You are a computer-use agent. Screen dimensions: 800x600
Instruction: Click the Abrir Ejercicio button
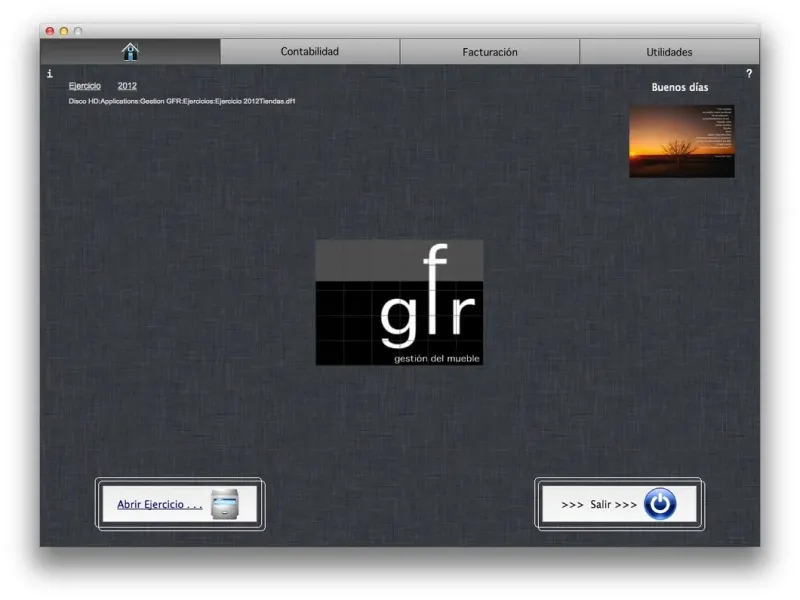click(x=180, y=504)
